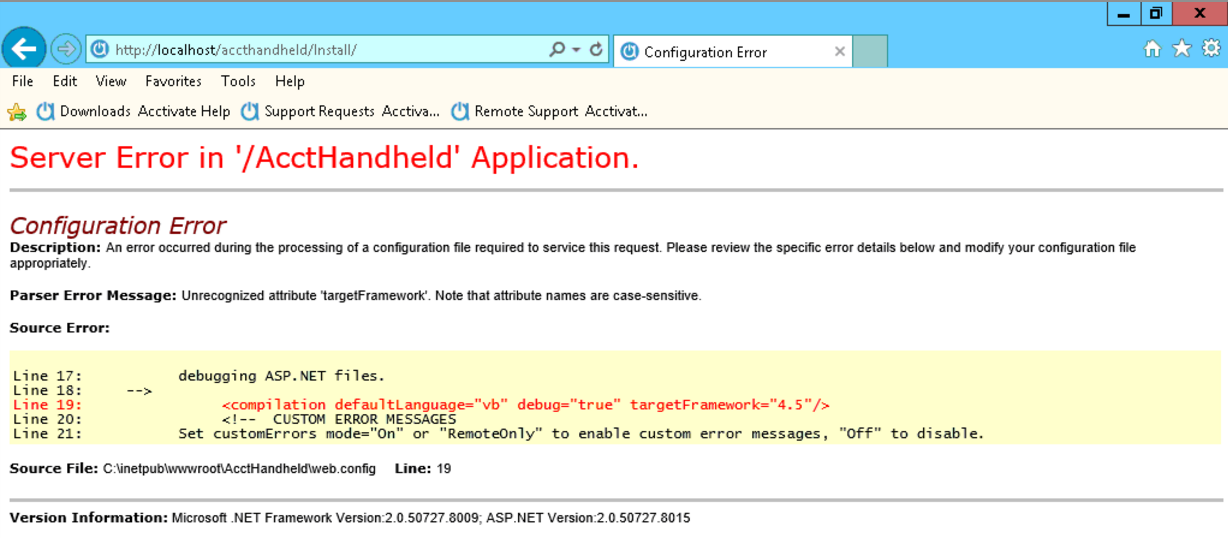
Task: Open the Help menu
Action: pyautogui.click(x=290, y=81)
